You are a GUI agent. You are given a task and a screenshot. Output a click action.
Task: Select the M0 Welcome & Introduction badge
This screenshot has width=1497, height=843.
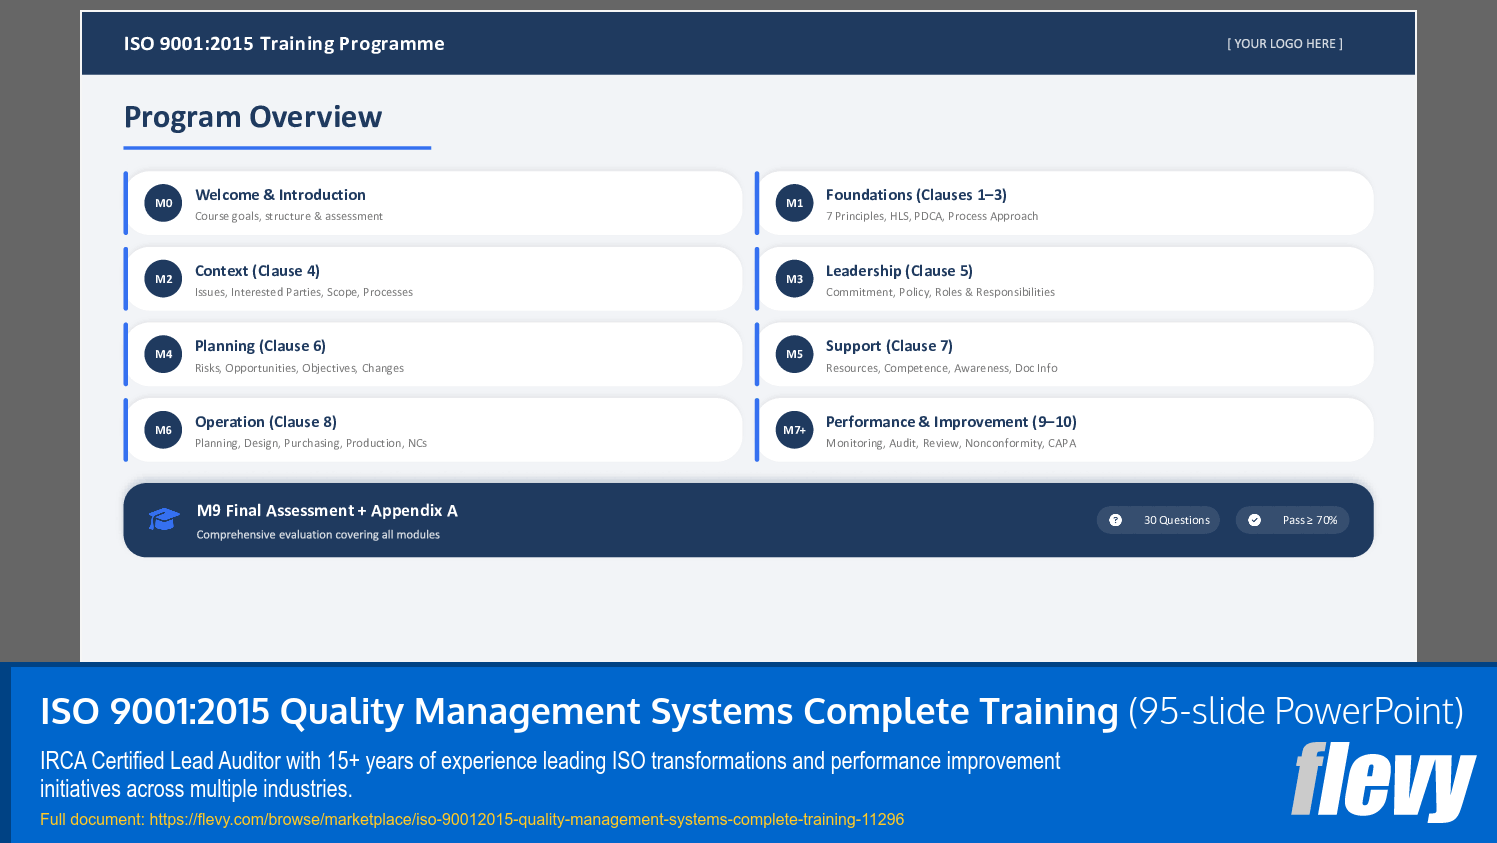tap(163, 202)
